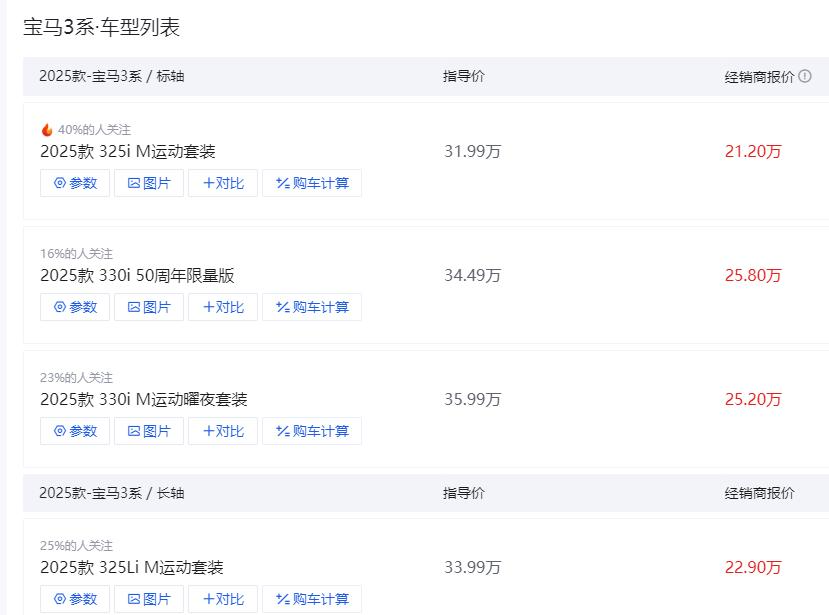829x615 pixels.
Task: Click the 25.80万 dealer price
Action: (753, 276)
